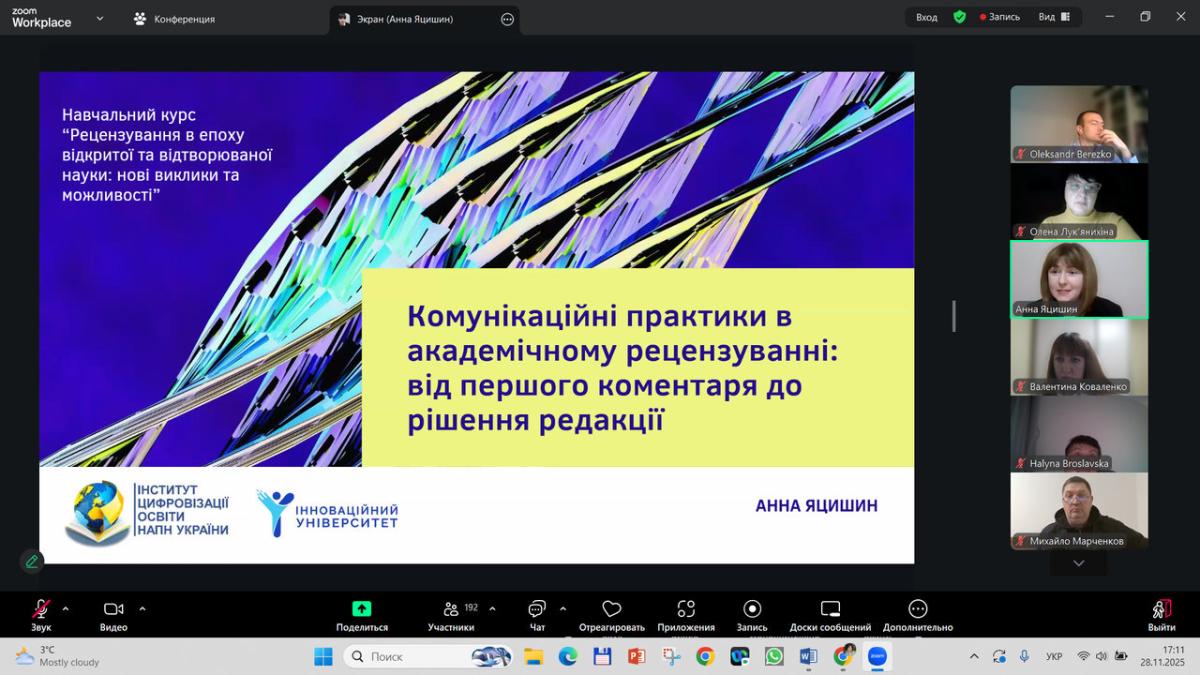Expand participant video list downward chevron
This screenshot has width=1200, height=675.
(x=1078, y=564)
